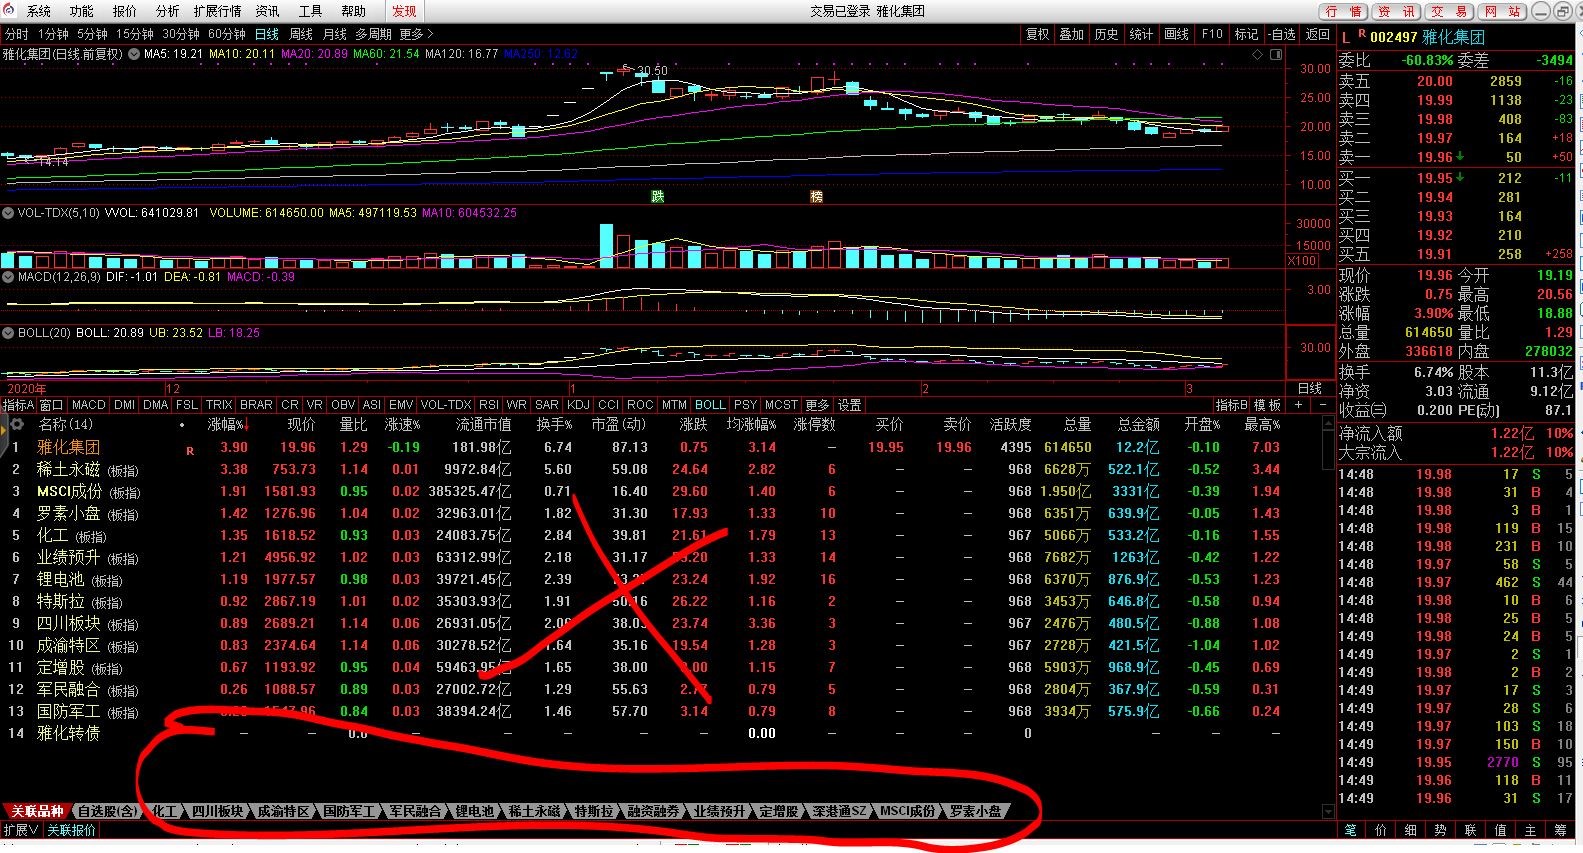This screenshot has width=1583, height=853.
Task: Click the R mark beside 002497
Action: [x=1361, y=34]
